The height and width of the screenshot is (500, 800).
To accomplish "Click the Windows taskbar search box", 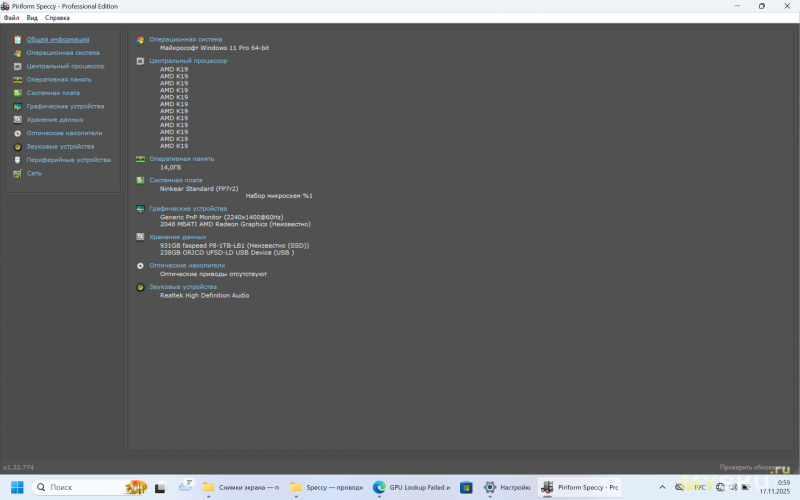I will (x=90, y=488).
